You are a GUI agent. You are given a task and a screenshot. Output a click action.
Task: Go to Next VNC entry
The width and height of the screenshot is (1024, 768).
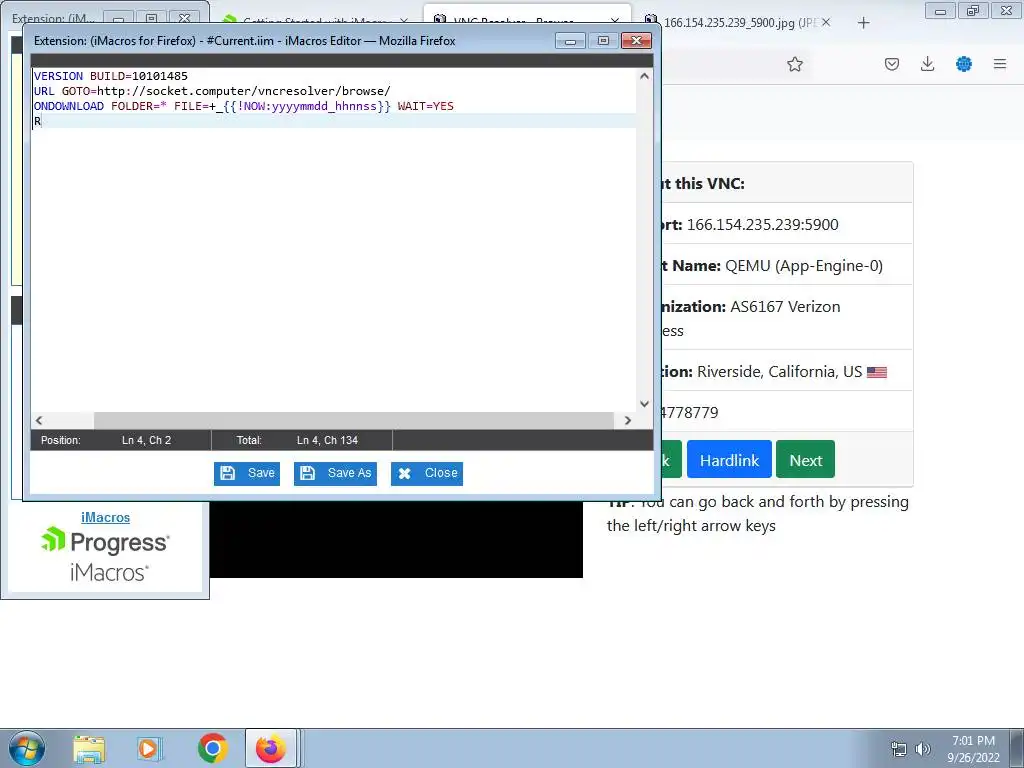(805, 460)
